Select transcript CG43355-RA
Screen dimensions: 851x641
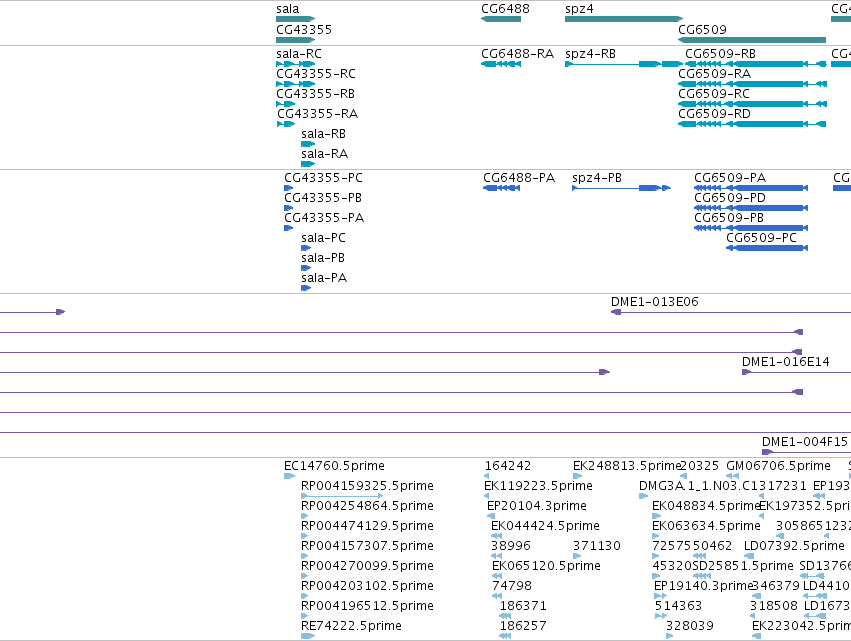point(286,124)
